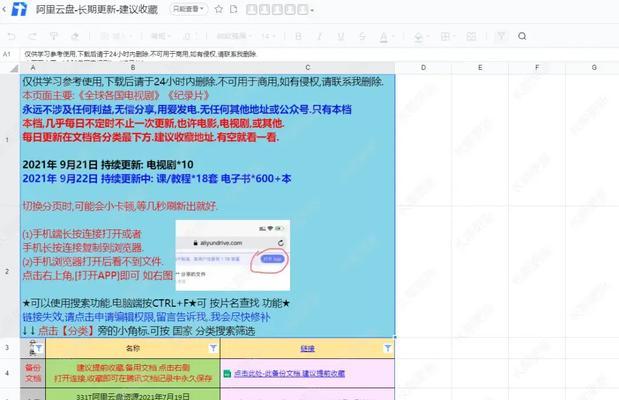Screen dimensions: 619x400
Task: Toggle Underline formatting
Action: click(341, 36)
